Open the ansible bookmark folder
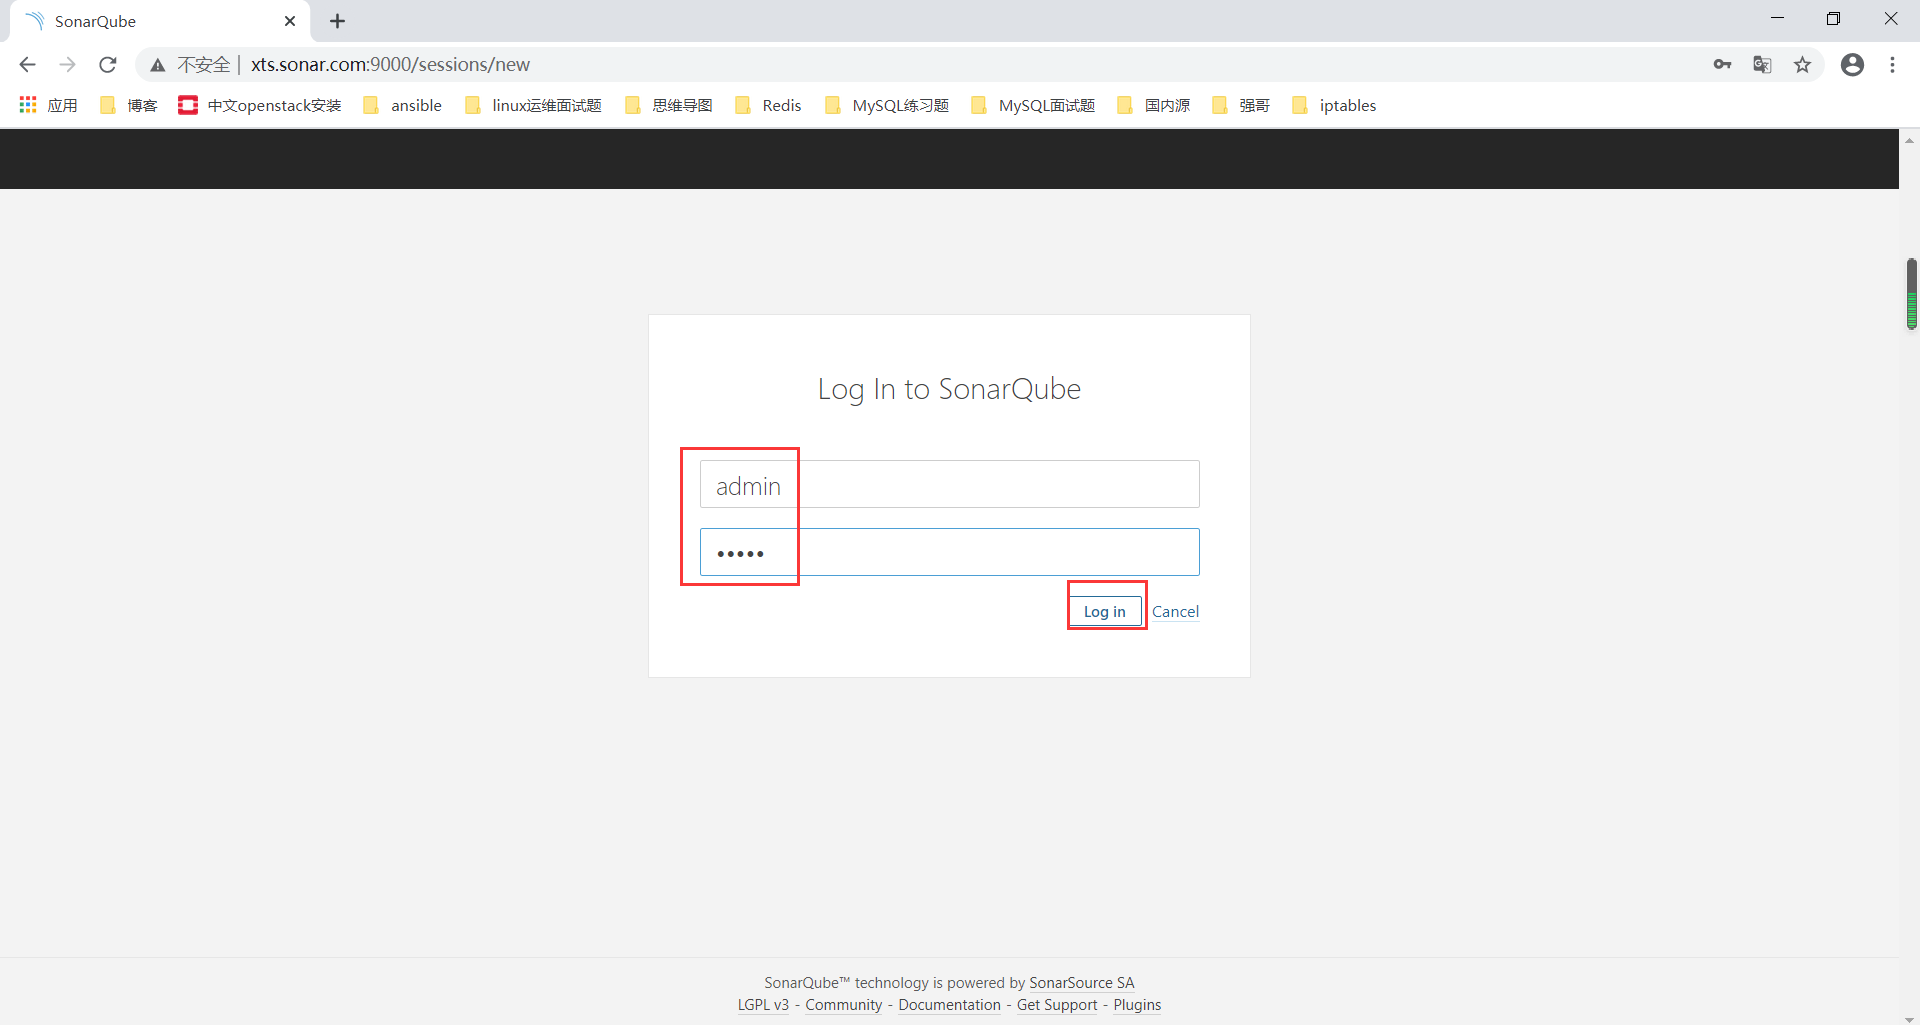This screenshot has height=1025, width=1920. pyautogui.click(x=403, y=105)
